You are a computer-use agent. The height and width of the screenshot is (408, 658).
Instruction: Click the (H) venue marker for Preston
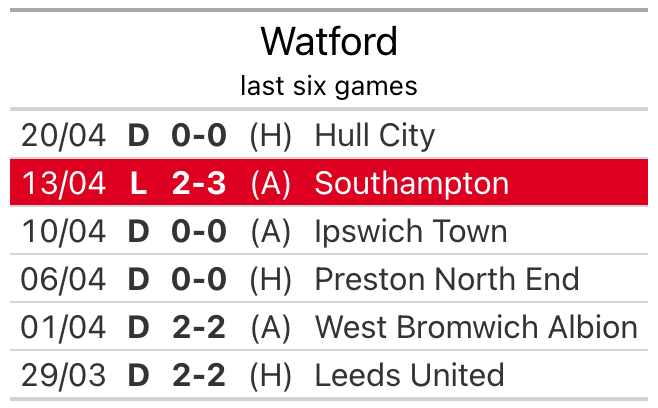tap(271, 280)
